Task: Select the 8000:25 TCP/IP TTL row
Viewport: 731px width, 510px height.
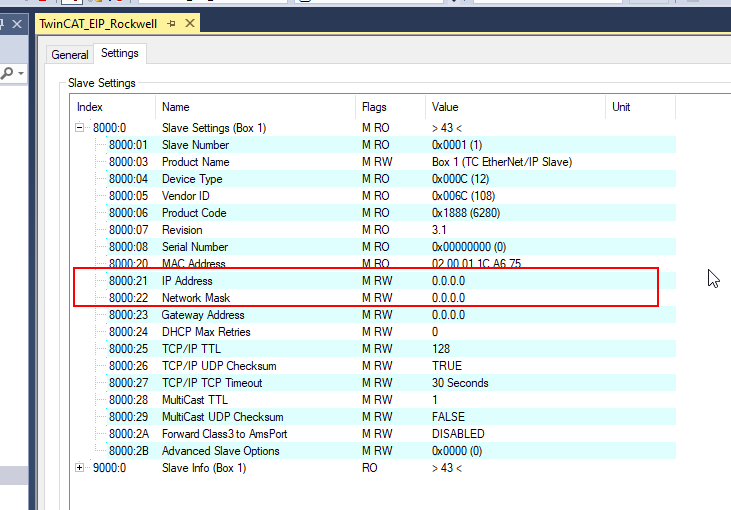Action: [373, 349]
